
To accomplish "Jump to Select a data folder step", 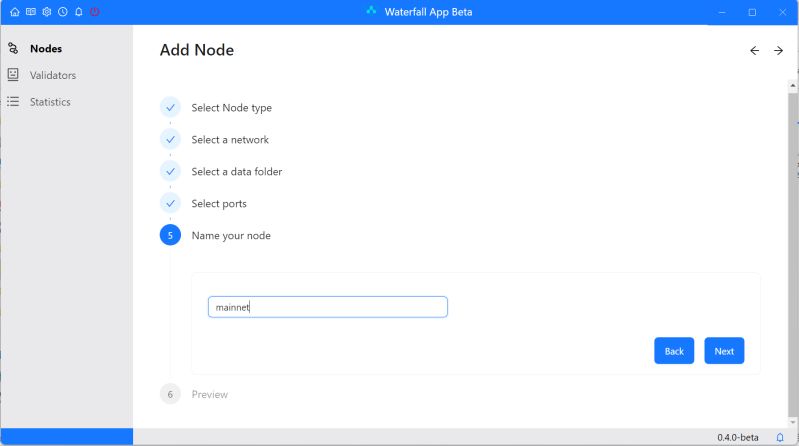I will tap(236, 172).
